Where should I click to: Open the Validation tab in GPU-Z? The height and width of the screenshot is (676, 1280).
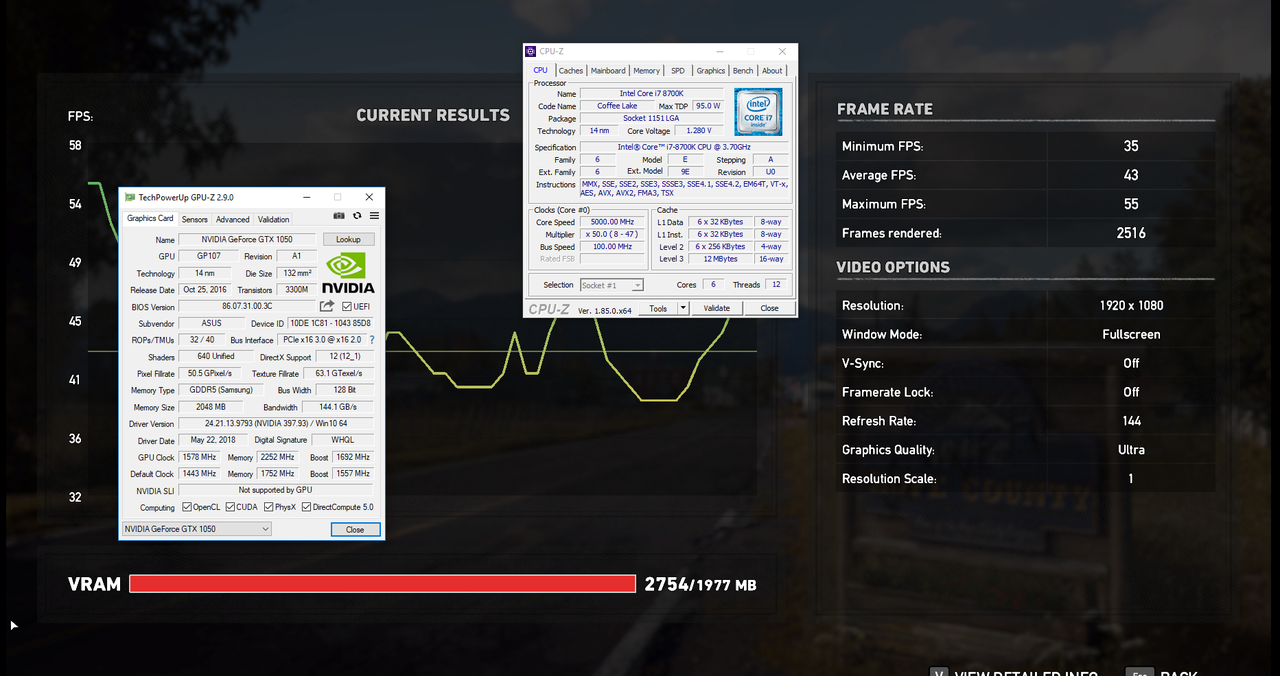pos(274,219)
